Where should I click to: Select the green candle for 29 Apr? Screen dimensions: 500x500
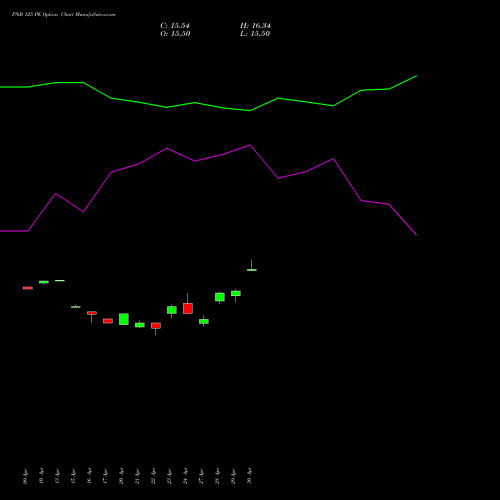(x=236, y=293)
